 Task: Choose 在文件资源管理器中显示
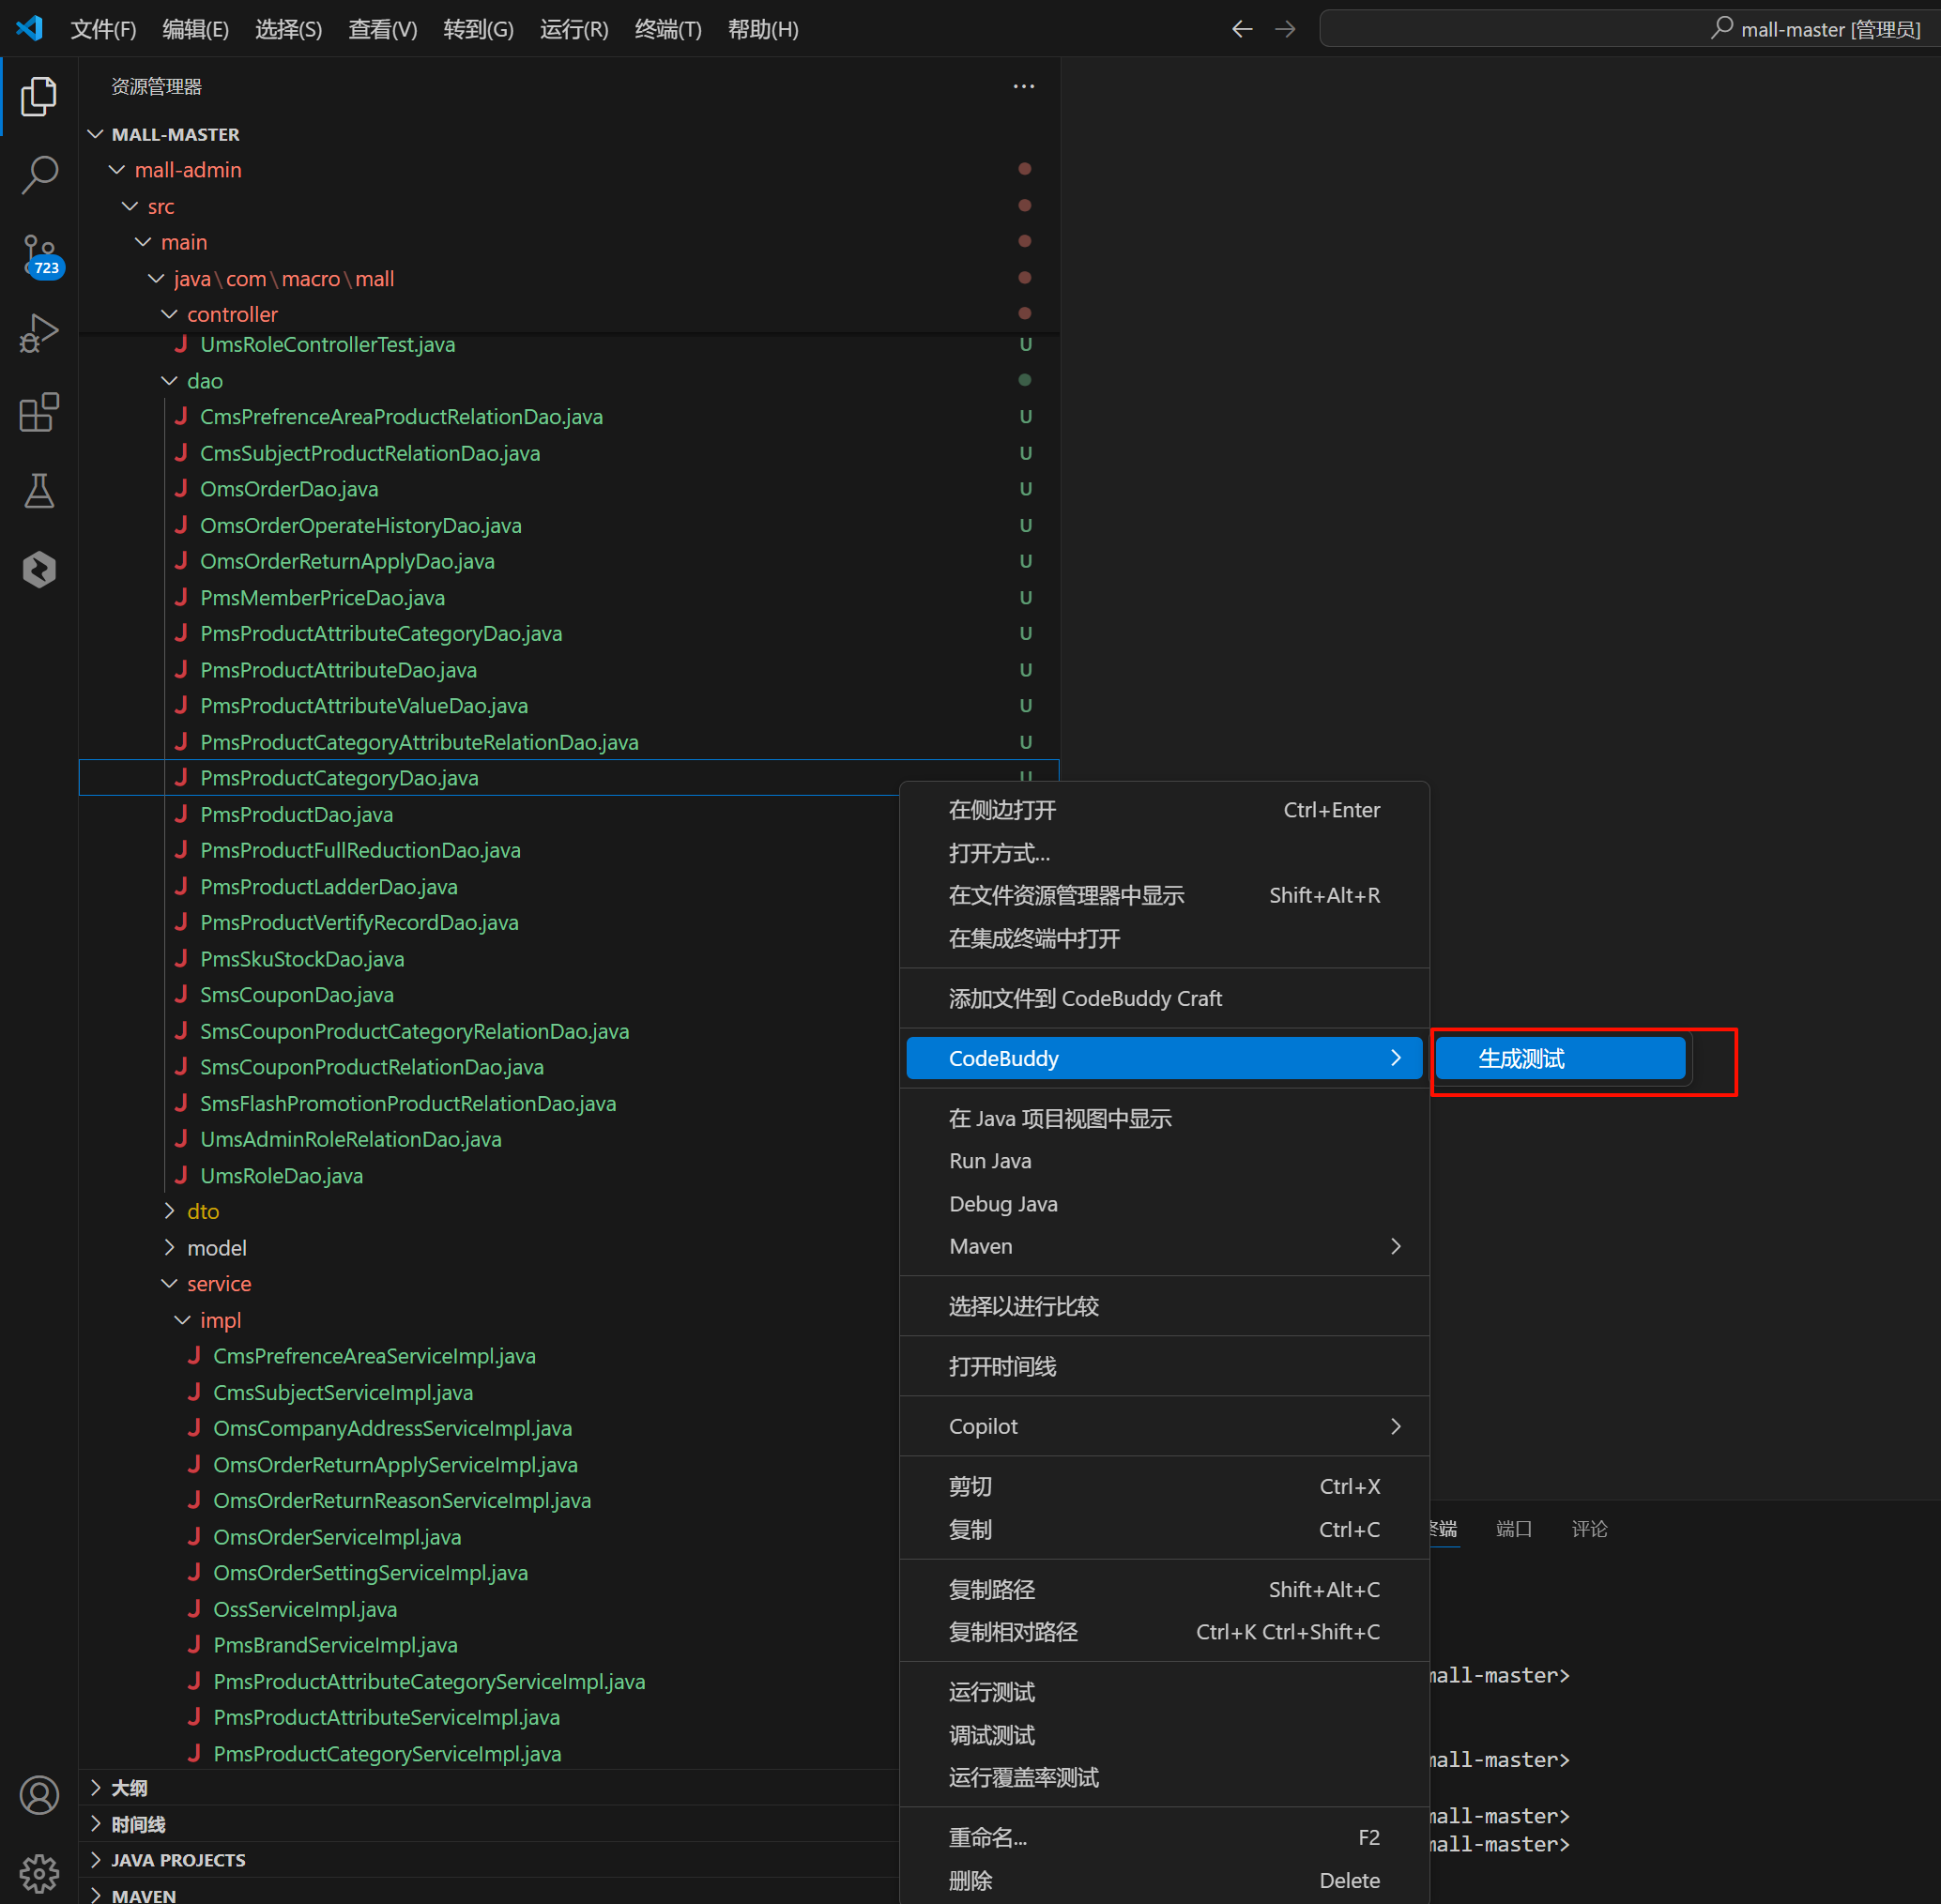coord(1164,895)
